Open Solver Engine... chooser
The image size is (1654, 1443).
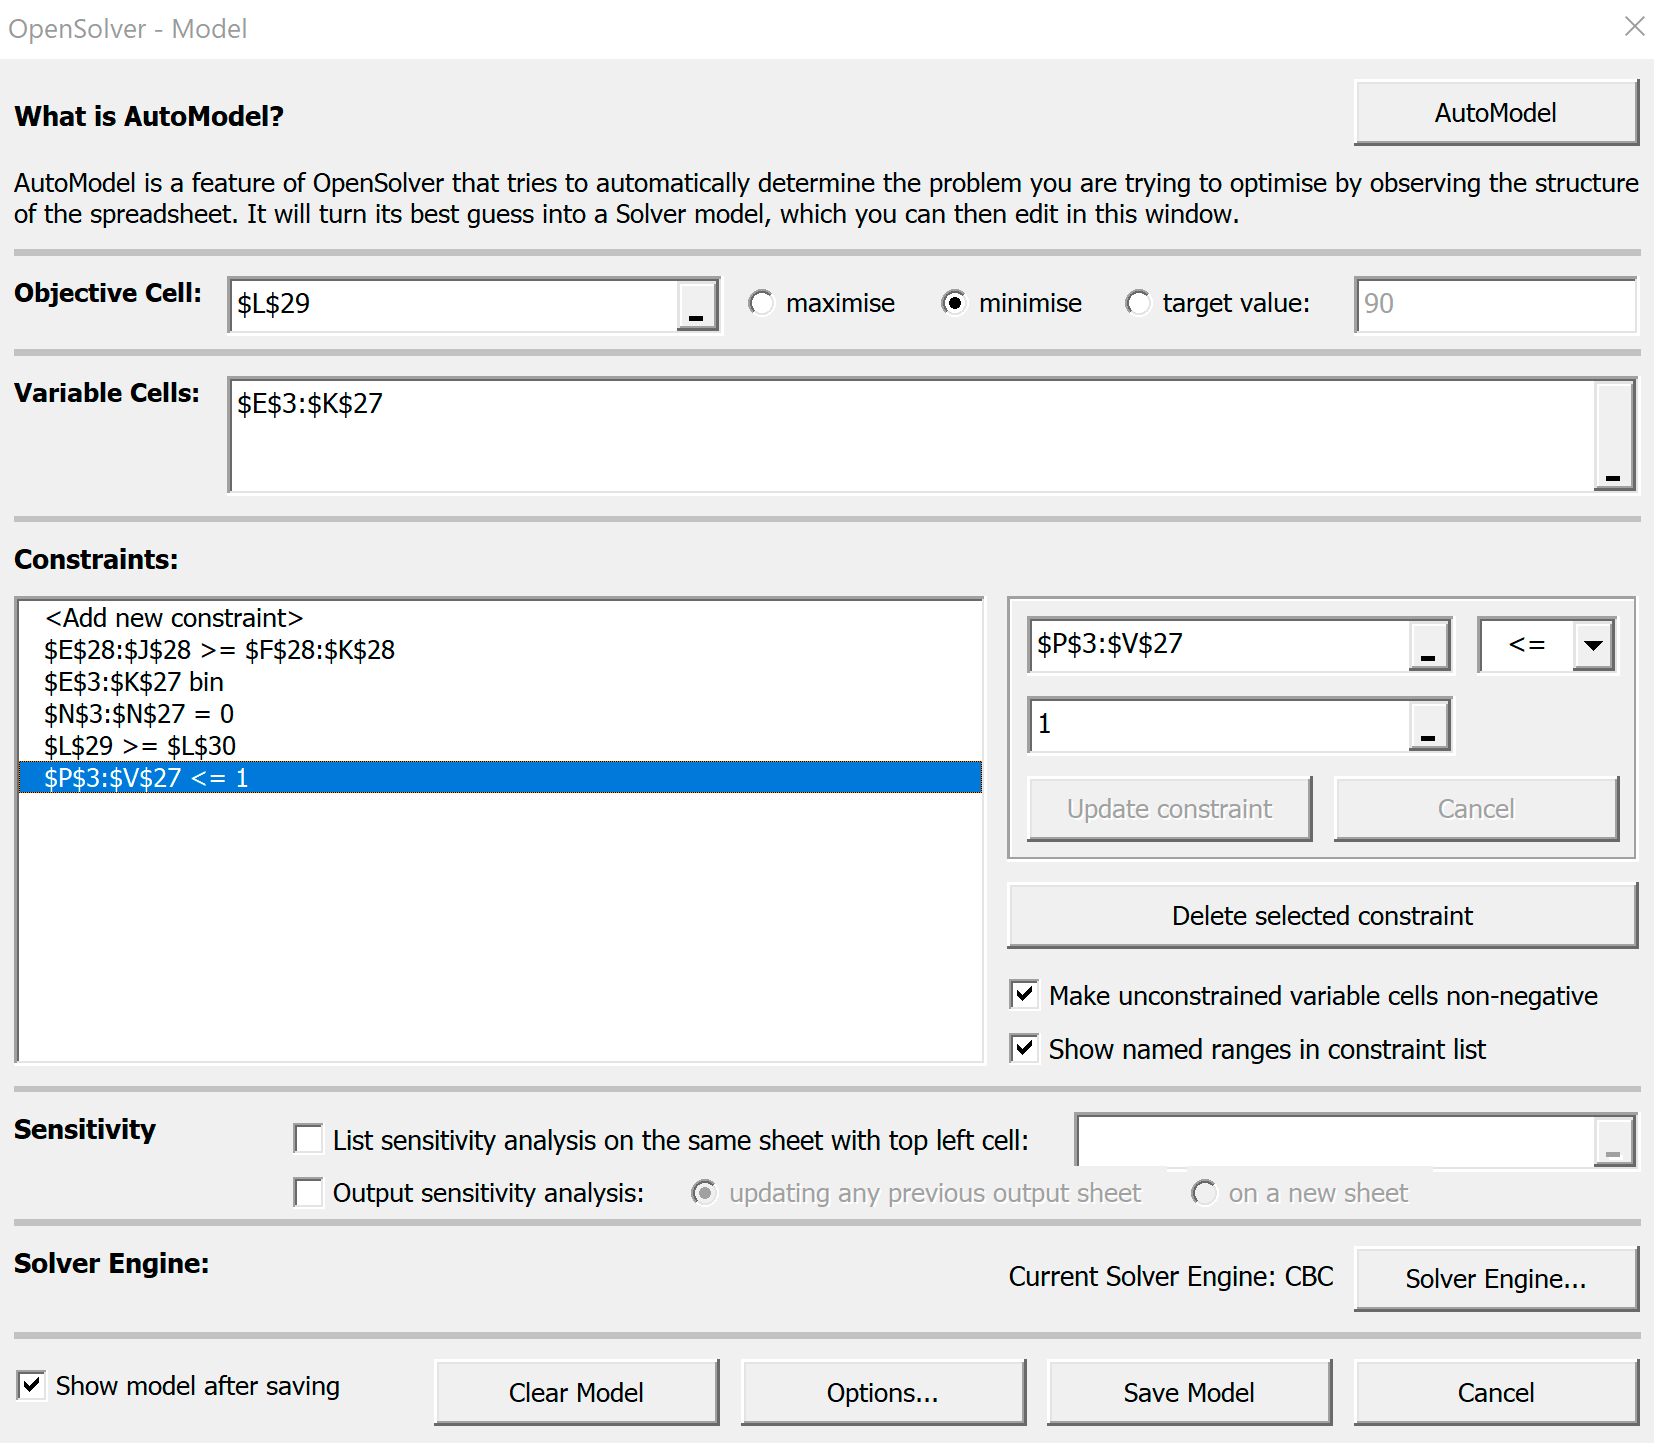click(x=1495, y=1279)
